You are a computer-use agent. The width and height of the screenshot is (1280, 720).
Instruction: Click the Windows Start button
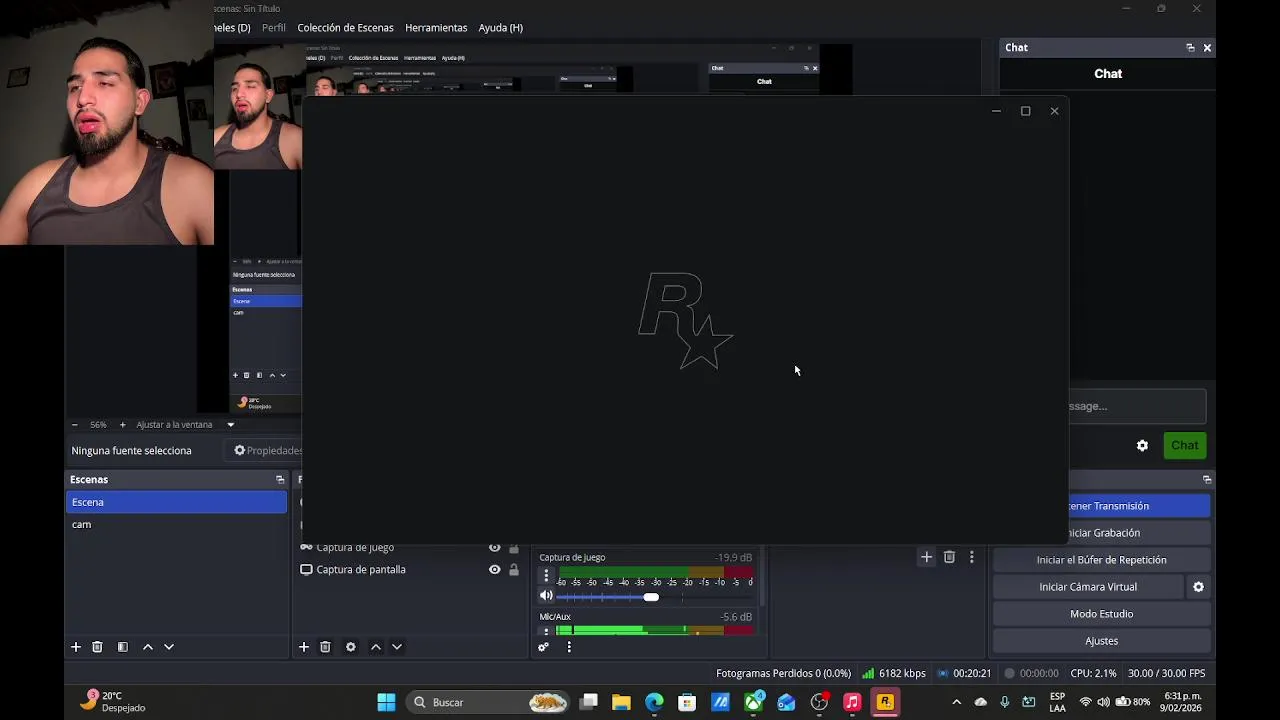[x=386, y=702]
